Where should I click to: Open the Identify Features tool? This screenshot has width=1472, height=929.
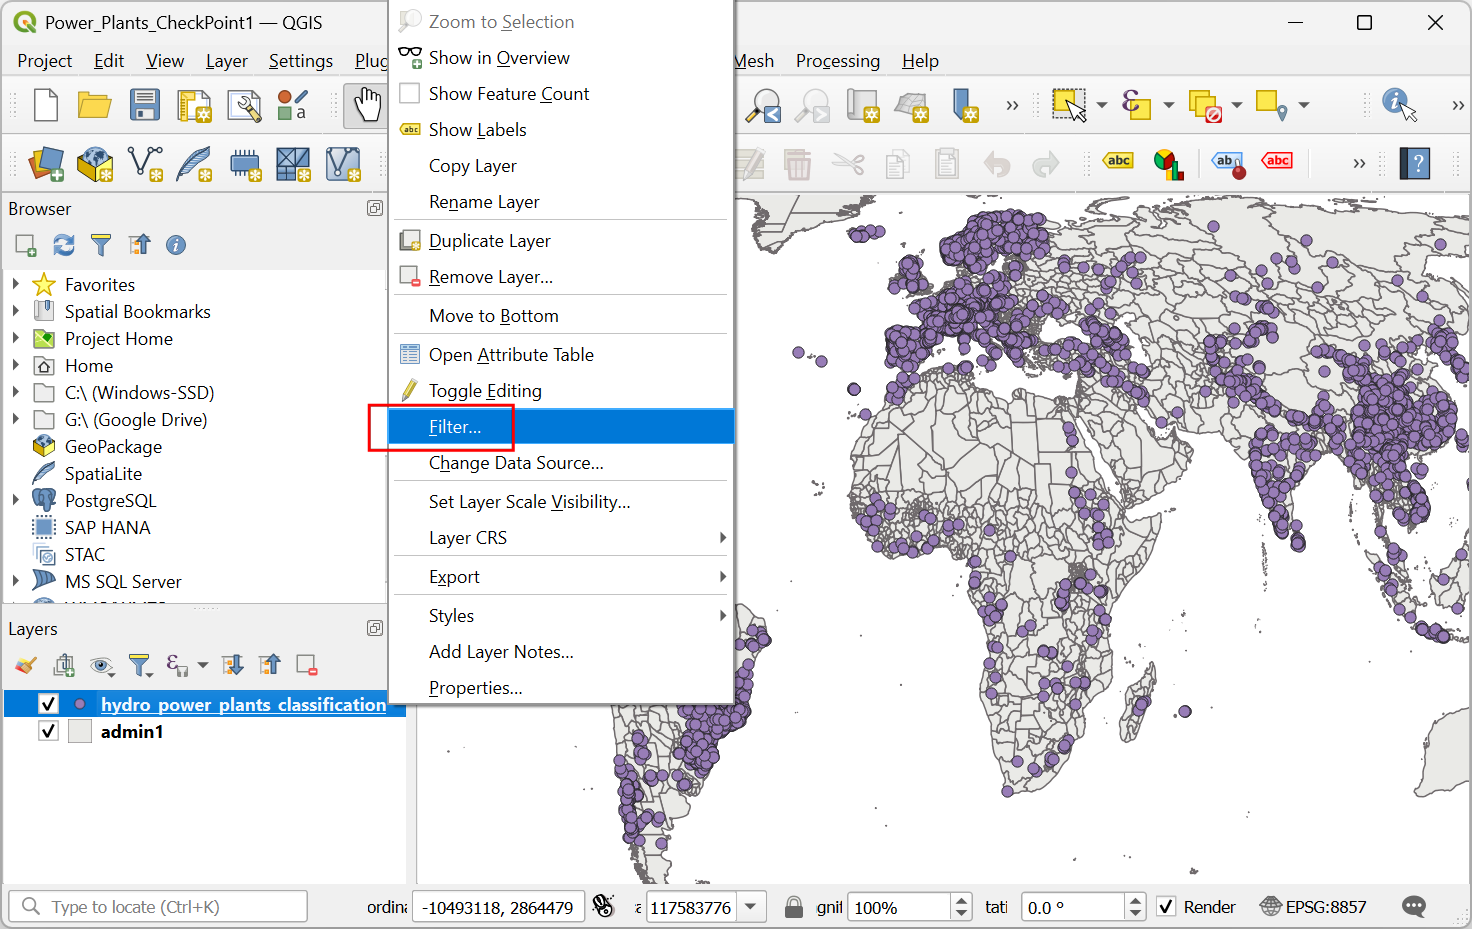(x=1399, y=104)
